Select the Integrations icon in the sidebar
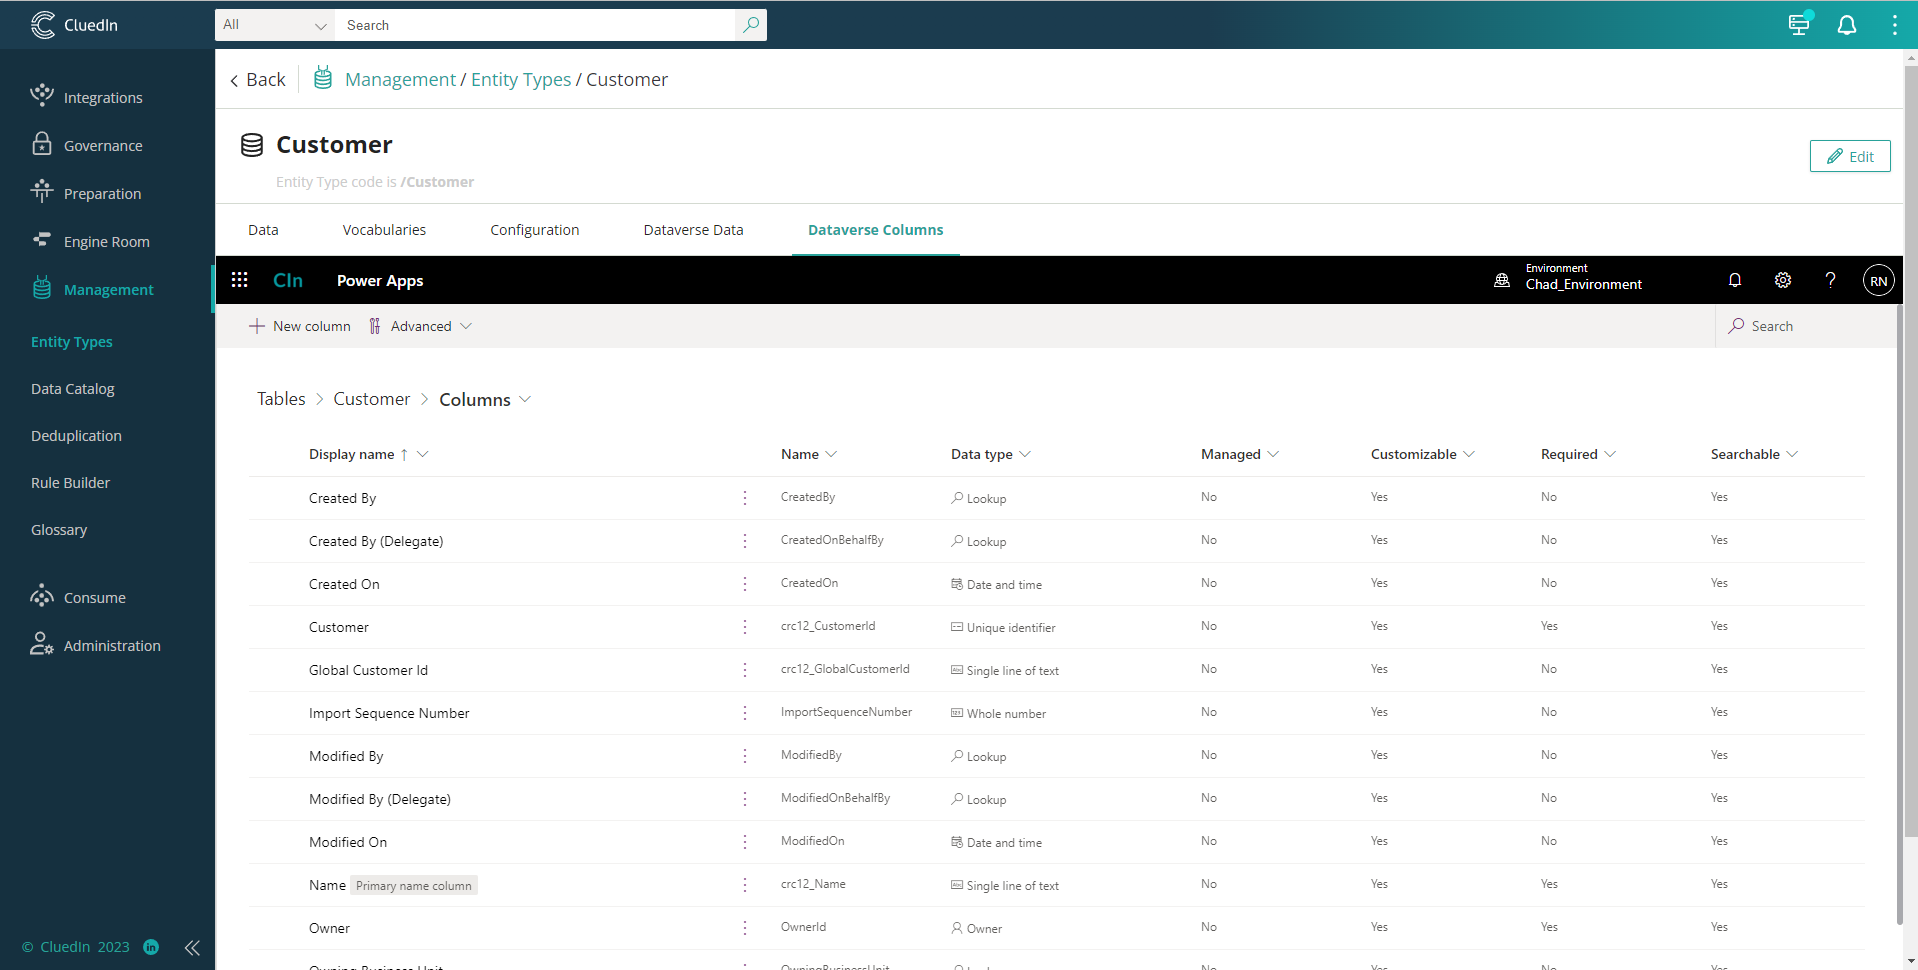 tap(42, 95)
